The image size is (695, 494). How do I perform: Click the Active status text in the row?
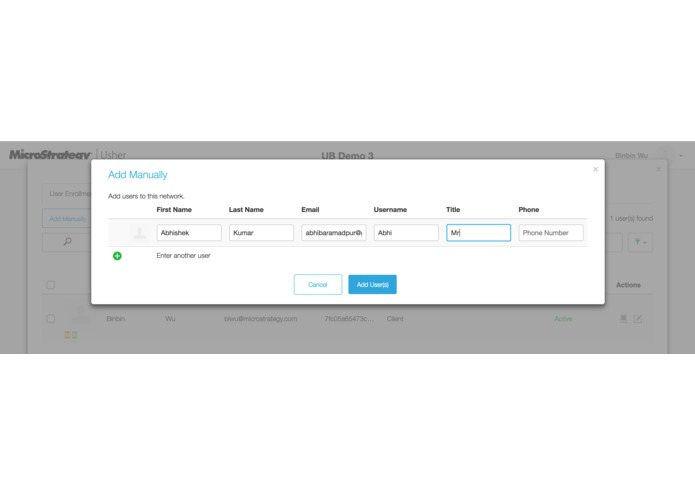coord(563,319)
